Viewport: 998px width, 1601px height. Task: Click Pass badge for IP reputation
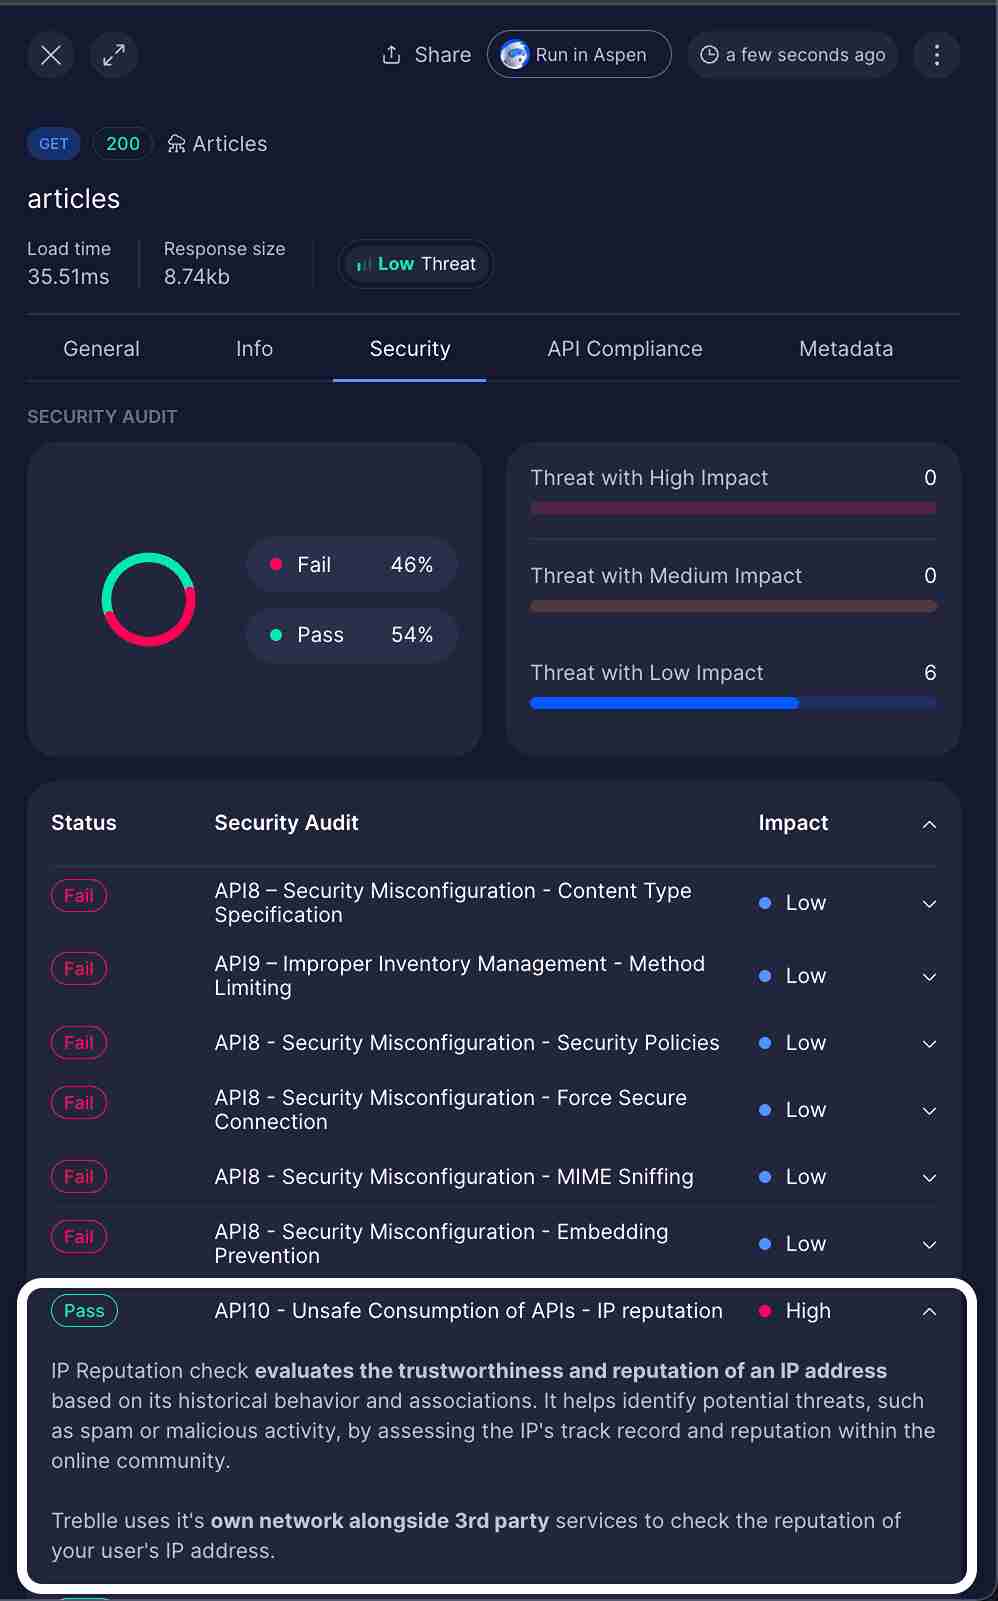[x=84, y=1311]
